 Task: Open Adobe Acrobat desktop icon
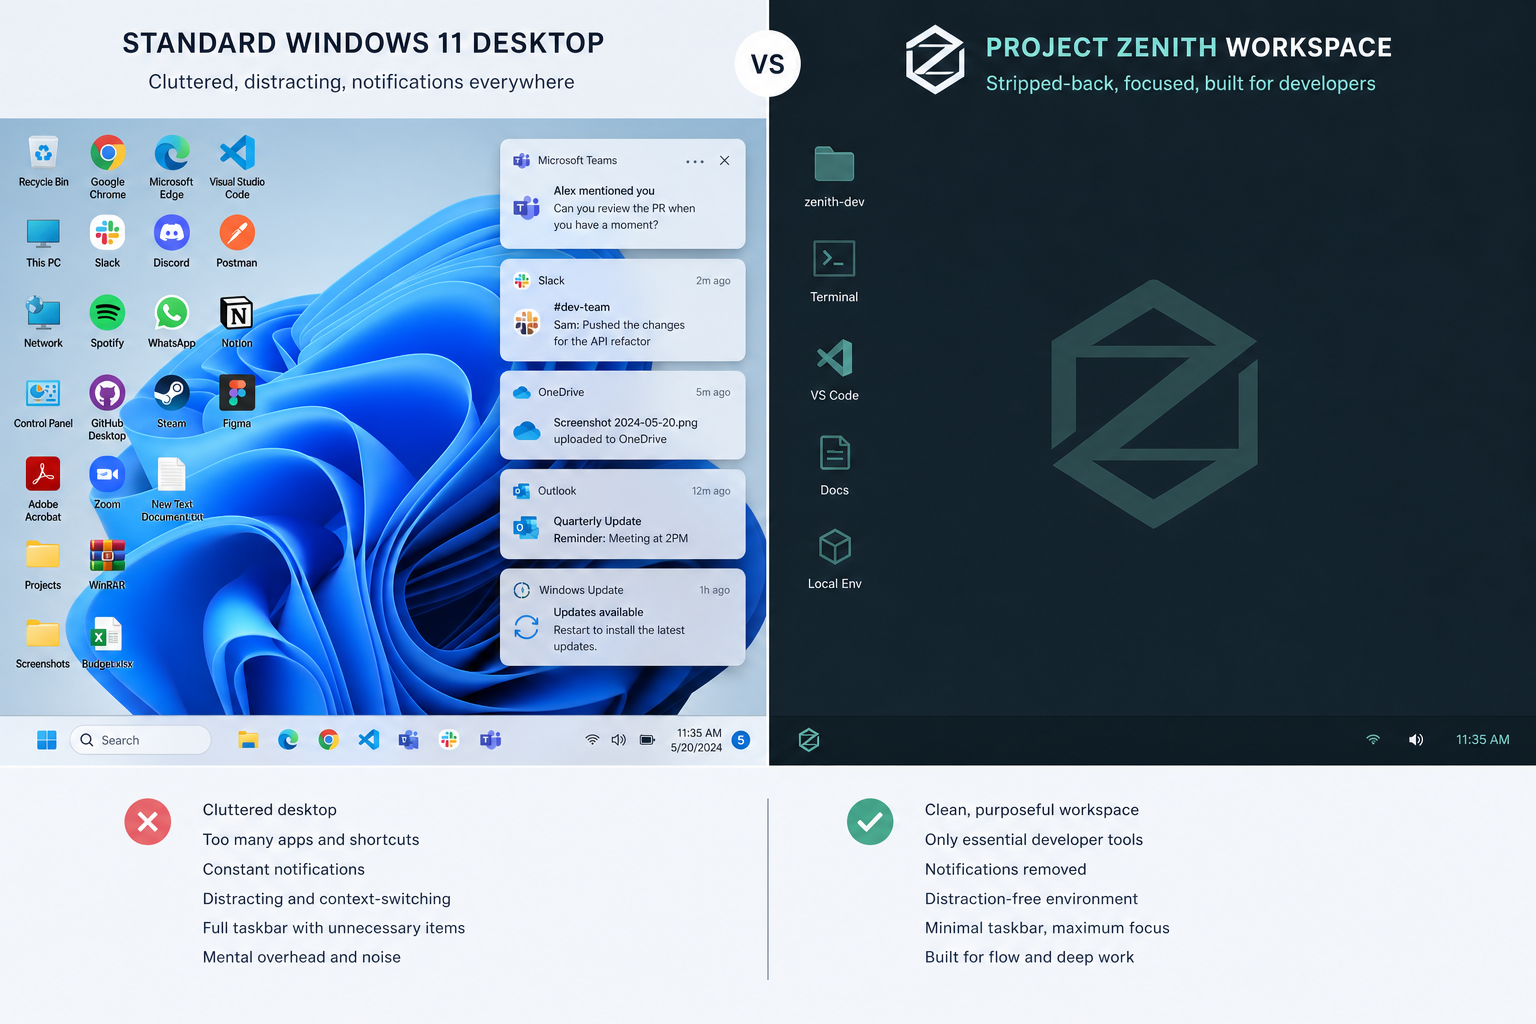click(x=43, y=474)
